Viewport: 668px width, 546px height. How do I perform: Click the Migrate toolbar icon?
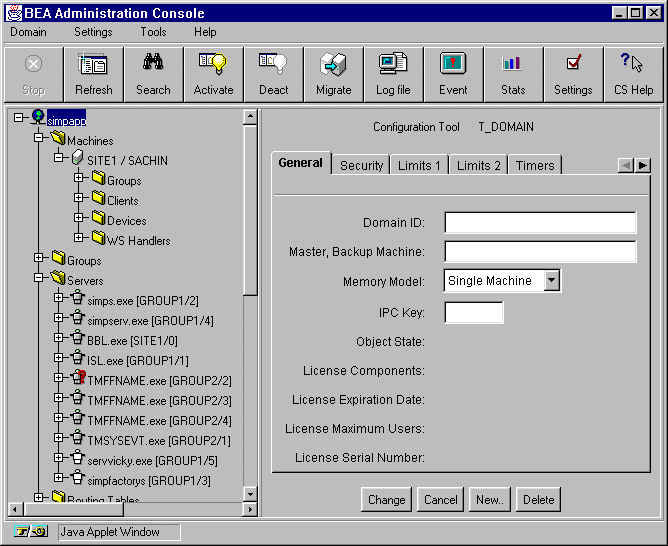click(x=333, y=64)
